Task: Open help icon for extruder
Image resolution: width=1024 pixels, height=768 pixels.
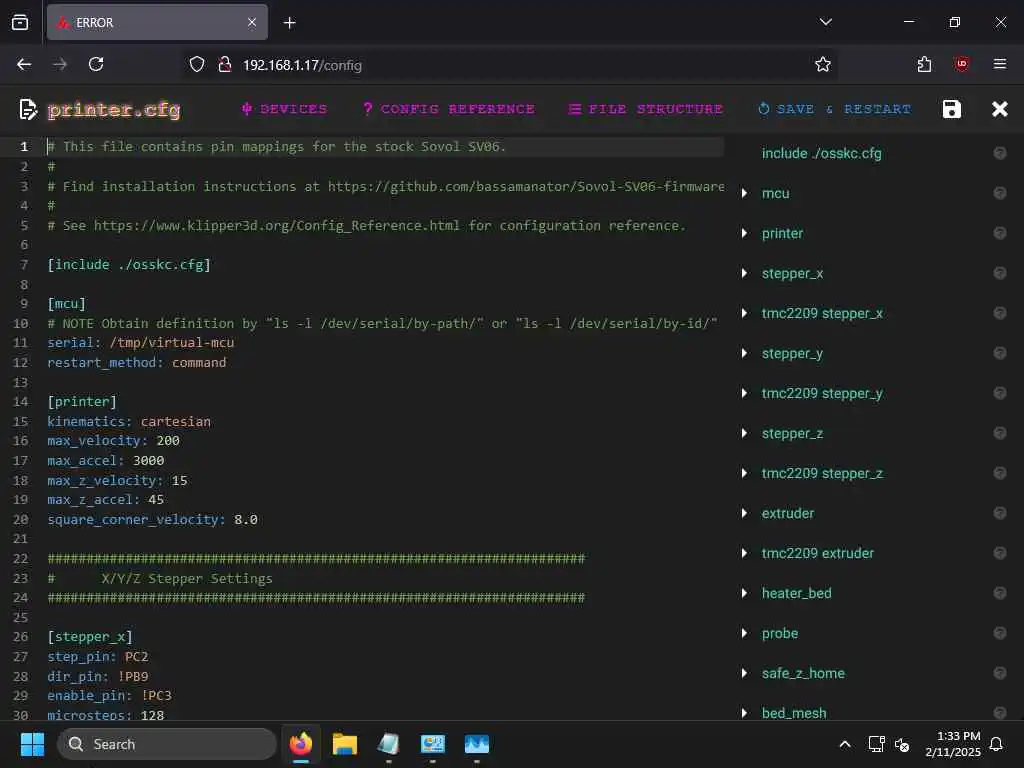Action: pos(999,513)
